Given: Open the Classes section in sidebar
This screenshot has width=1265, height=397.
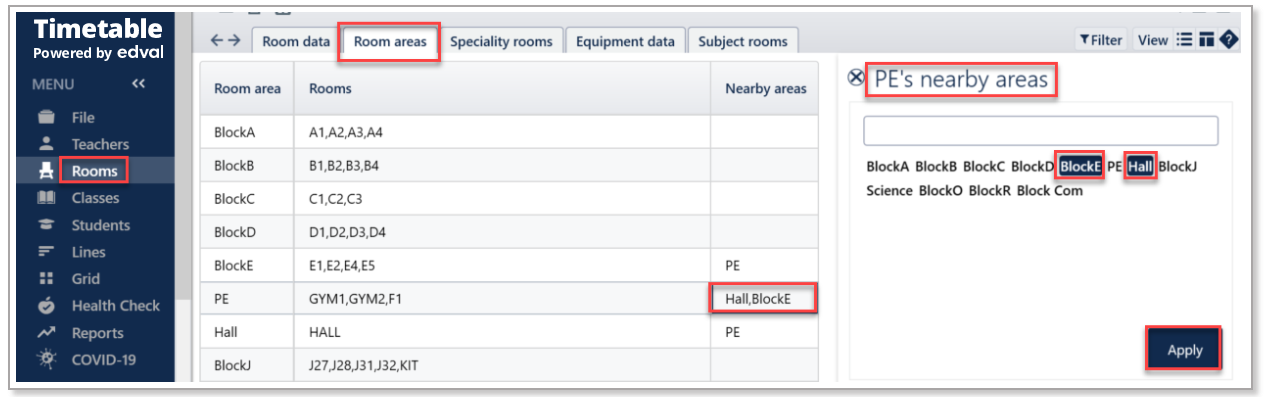Looking at the screenshot, I should tap(95, 198).
